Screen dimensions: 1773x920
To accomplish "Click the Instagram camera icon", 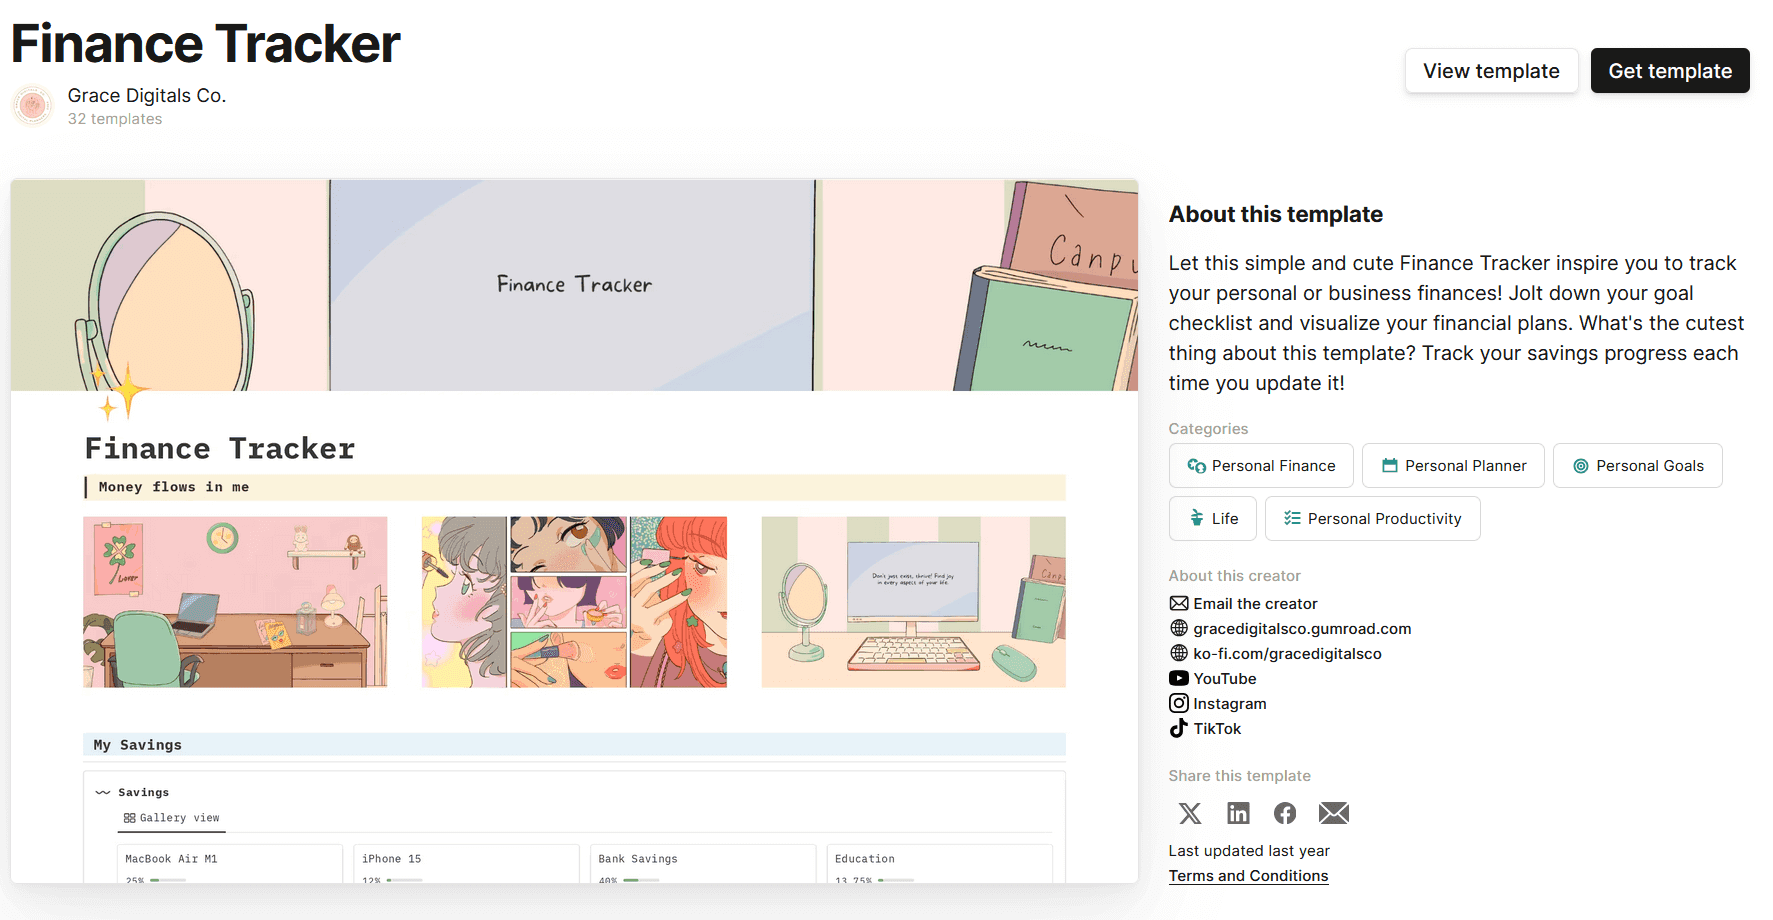I will (1179, 703).
